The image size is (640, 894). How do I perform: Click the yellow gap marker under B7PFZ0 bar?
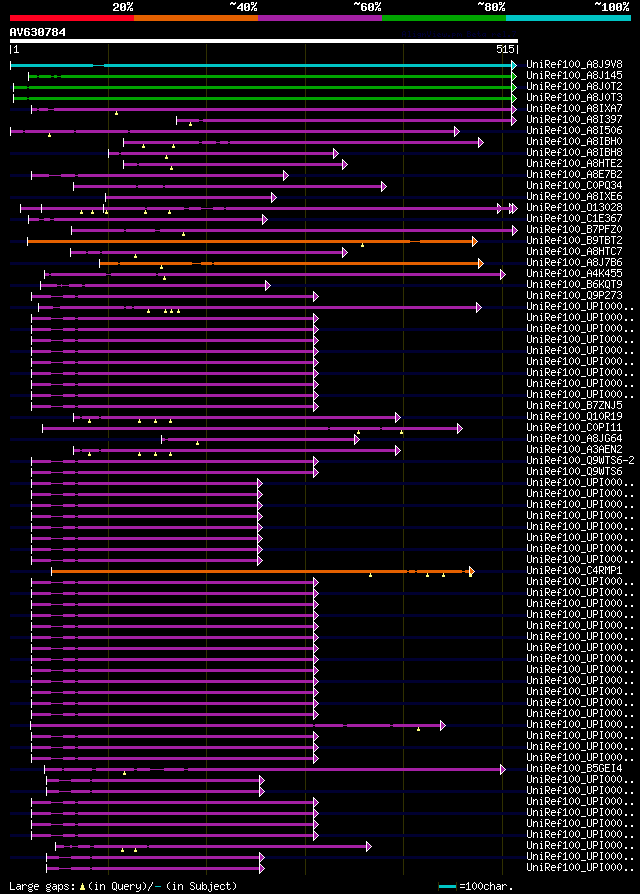pyautogui.click(x=184, y=234)
